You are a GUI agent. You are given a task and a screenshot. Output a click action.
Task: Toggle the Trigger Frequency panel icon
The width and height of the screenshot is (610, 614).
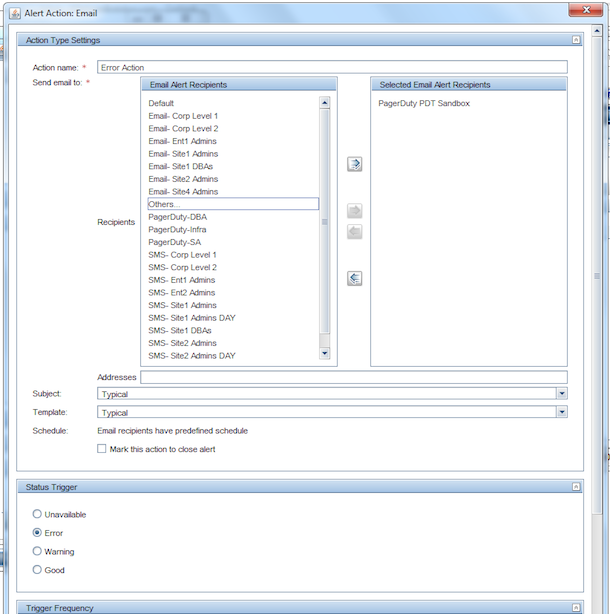(x=576, y=607)
